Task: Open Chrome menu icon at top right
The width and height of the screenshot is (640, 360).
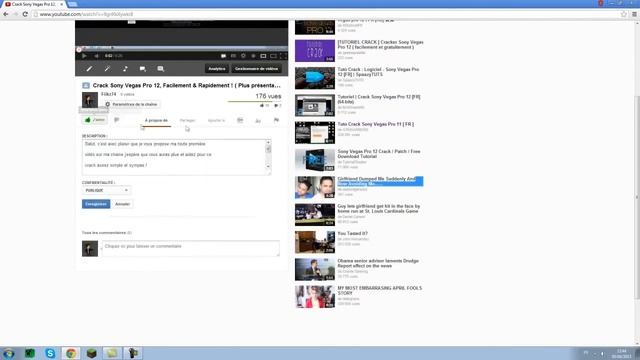Action: pos(634,14)
